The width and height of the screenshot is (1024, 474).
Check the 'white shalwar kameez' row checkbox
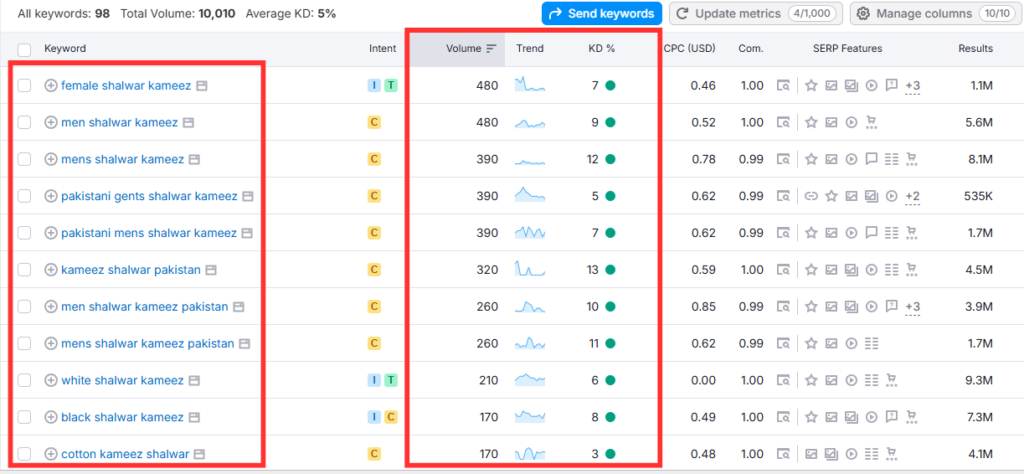(24, 380)
